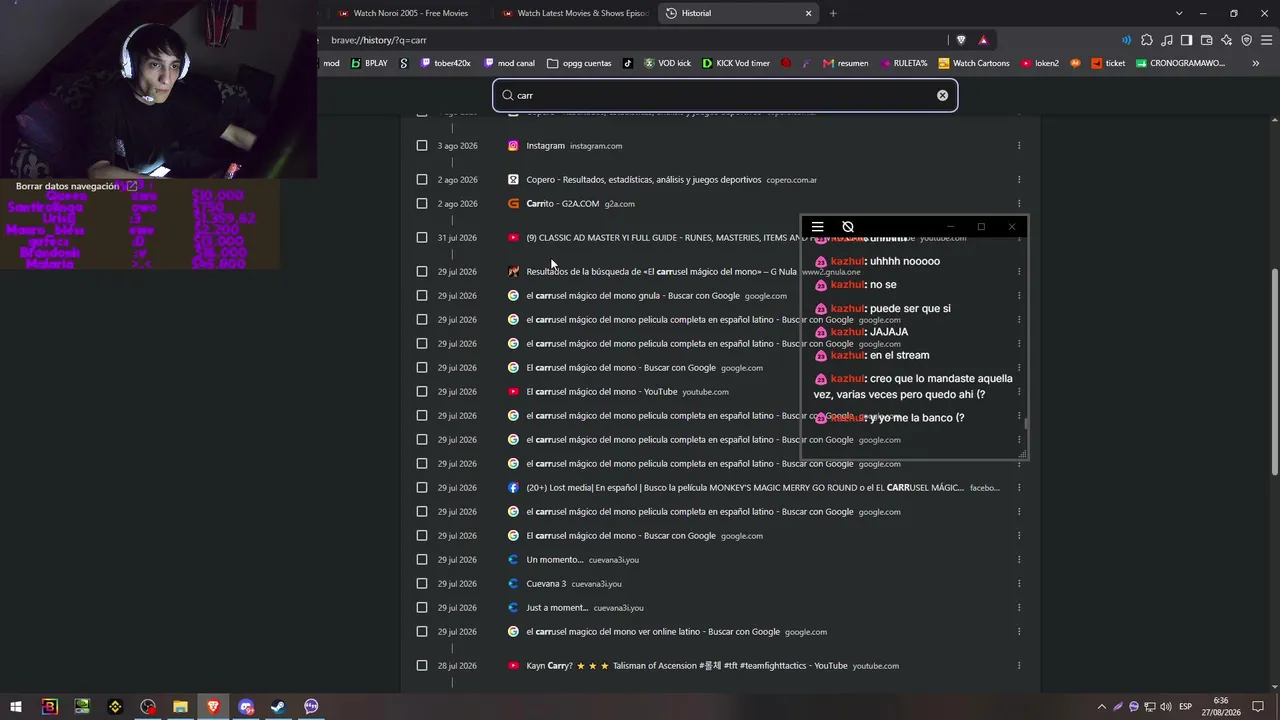The width and height of the screenshot is (1280, 720).
Task: Switch to the Watch Latest Movies & Shows tab
Action: [x=576, y=13]
